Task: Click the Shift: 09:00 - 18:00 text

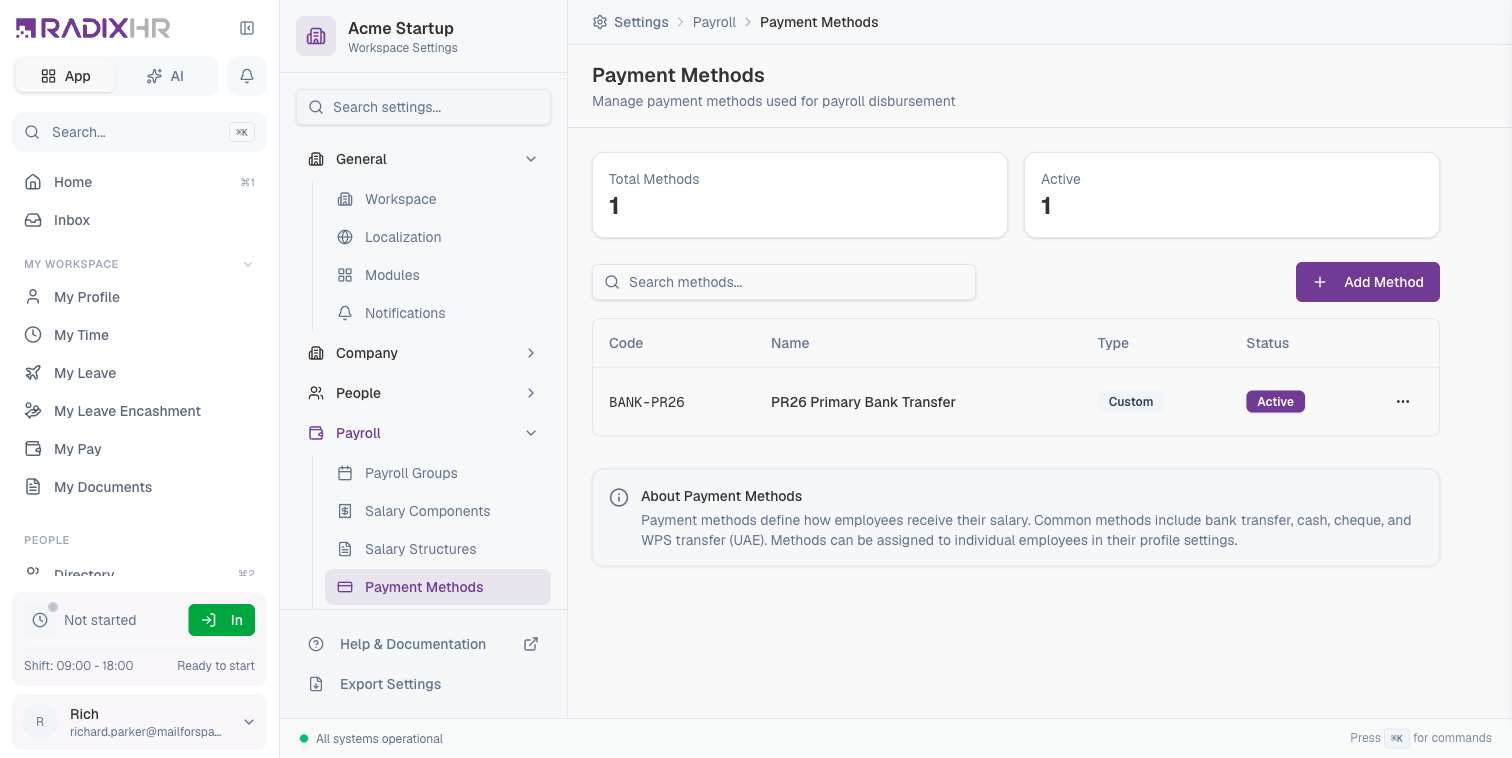Action: pos(79,666)
